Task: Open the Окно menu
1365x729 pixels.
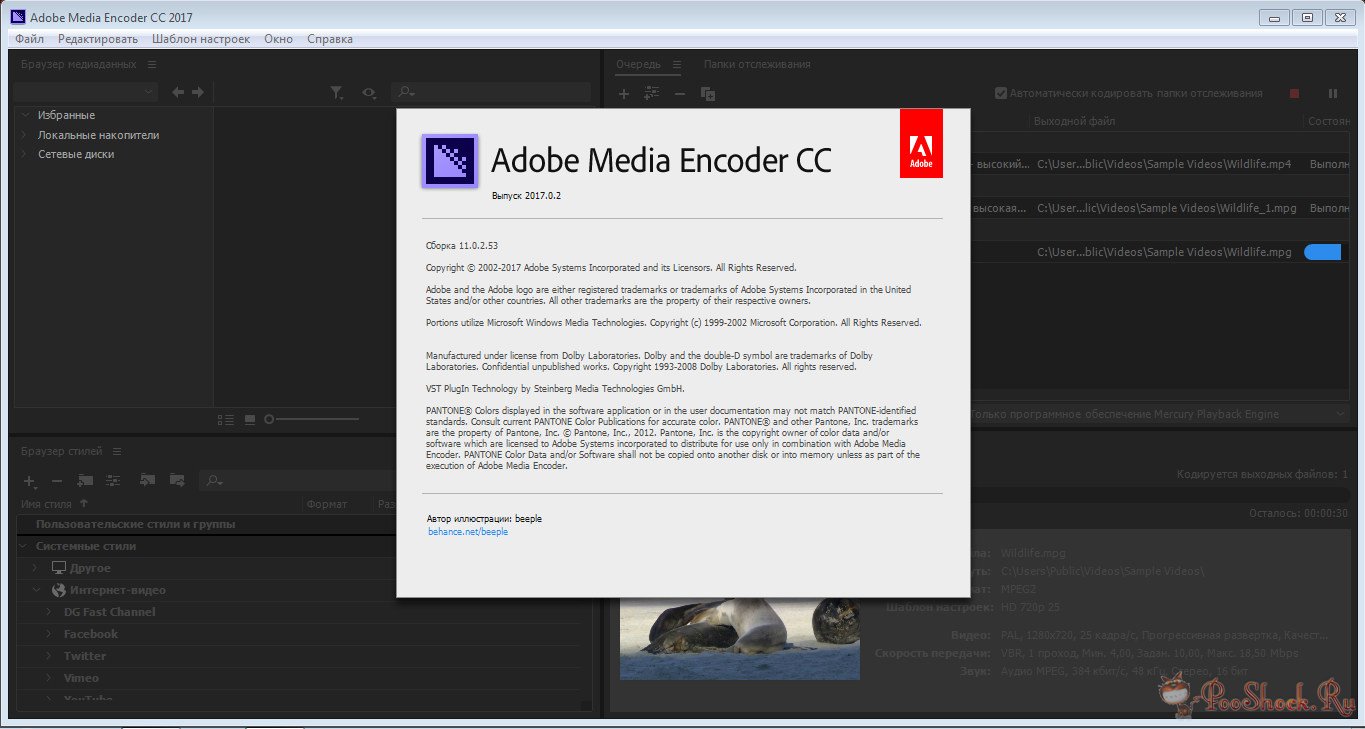Action: 279,39
